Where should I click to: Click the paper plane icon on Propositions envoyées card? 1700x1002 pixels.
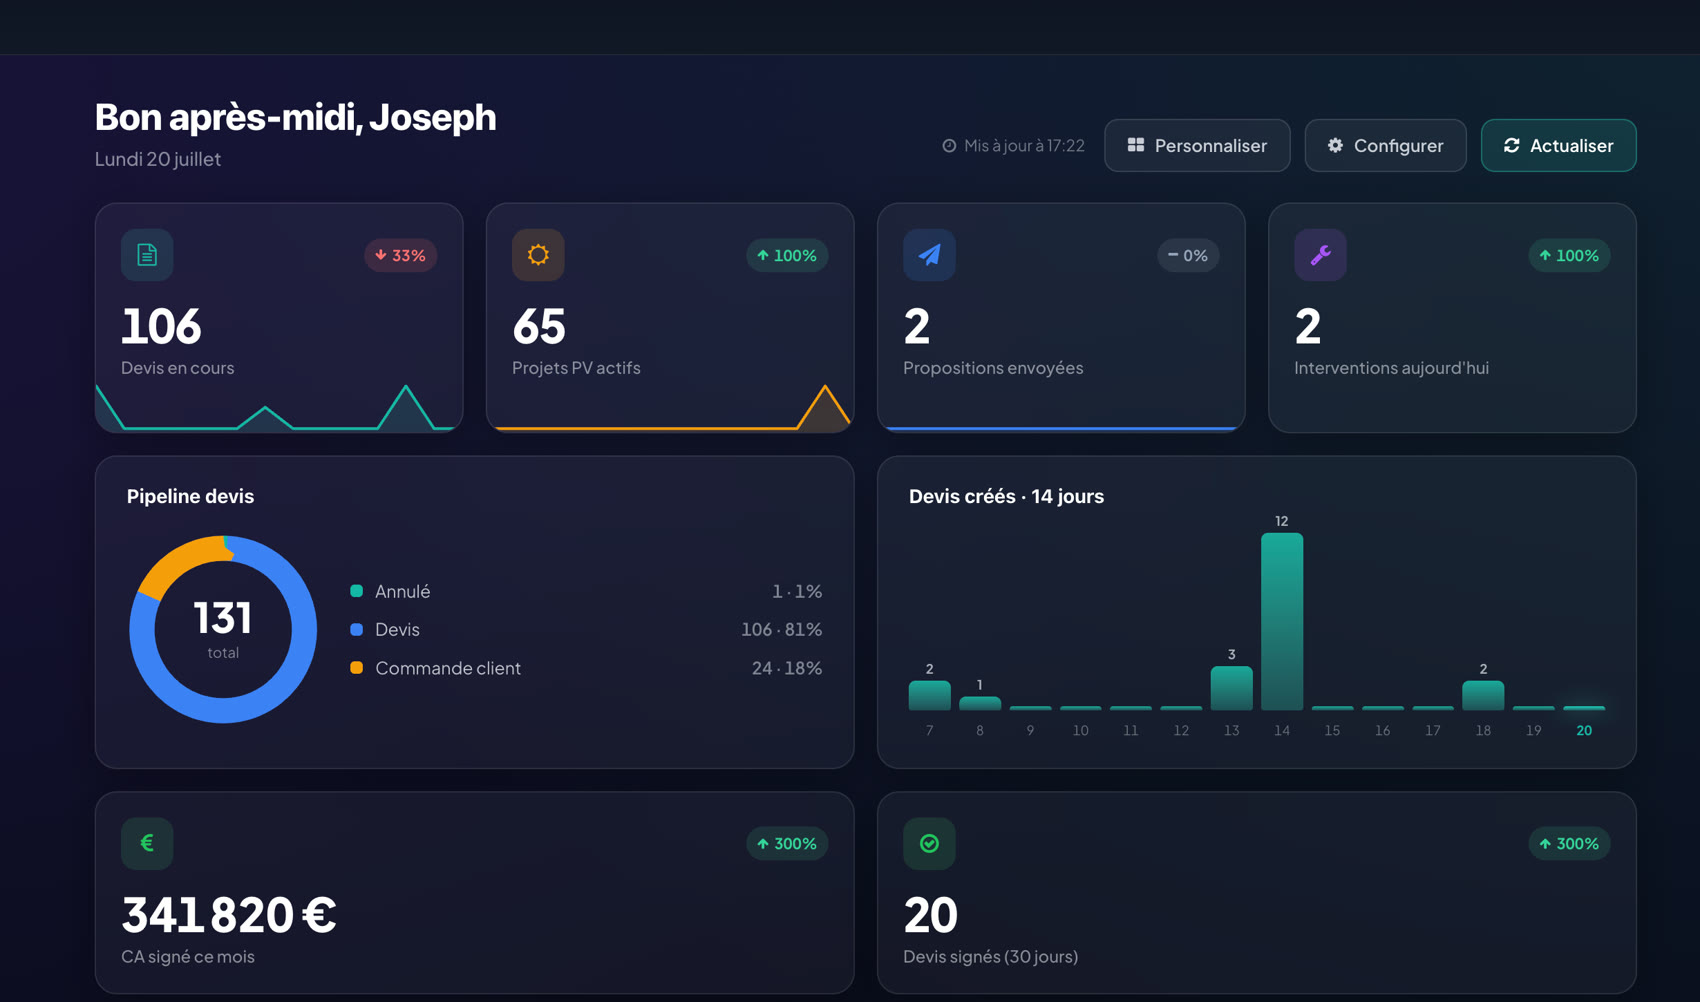[929, 255]
